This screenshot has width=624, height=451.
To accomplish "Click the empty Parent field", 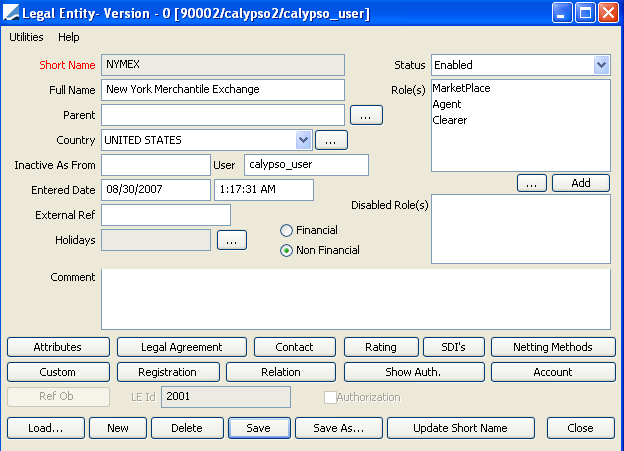I will click(223, 115).
